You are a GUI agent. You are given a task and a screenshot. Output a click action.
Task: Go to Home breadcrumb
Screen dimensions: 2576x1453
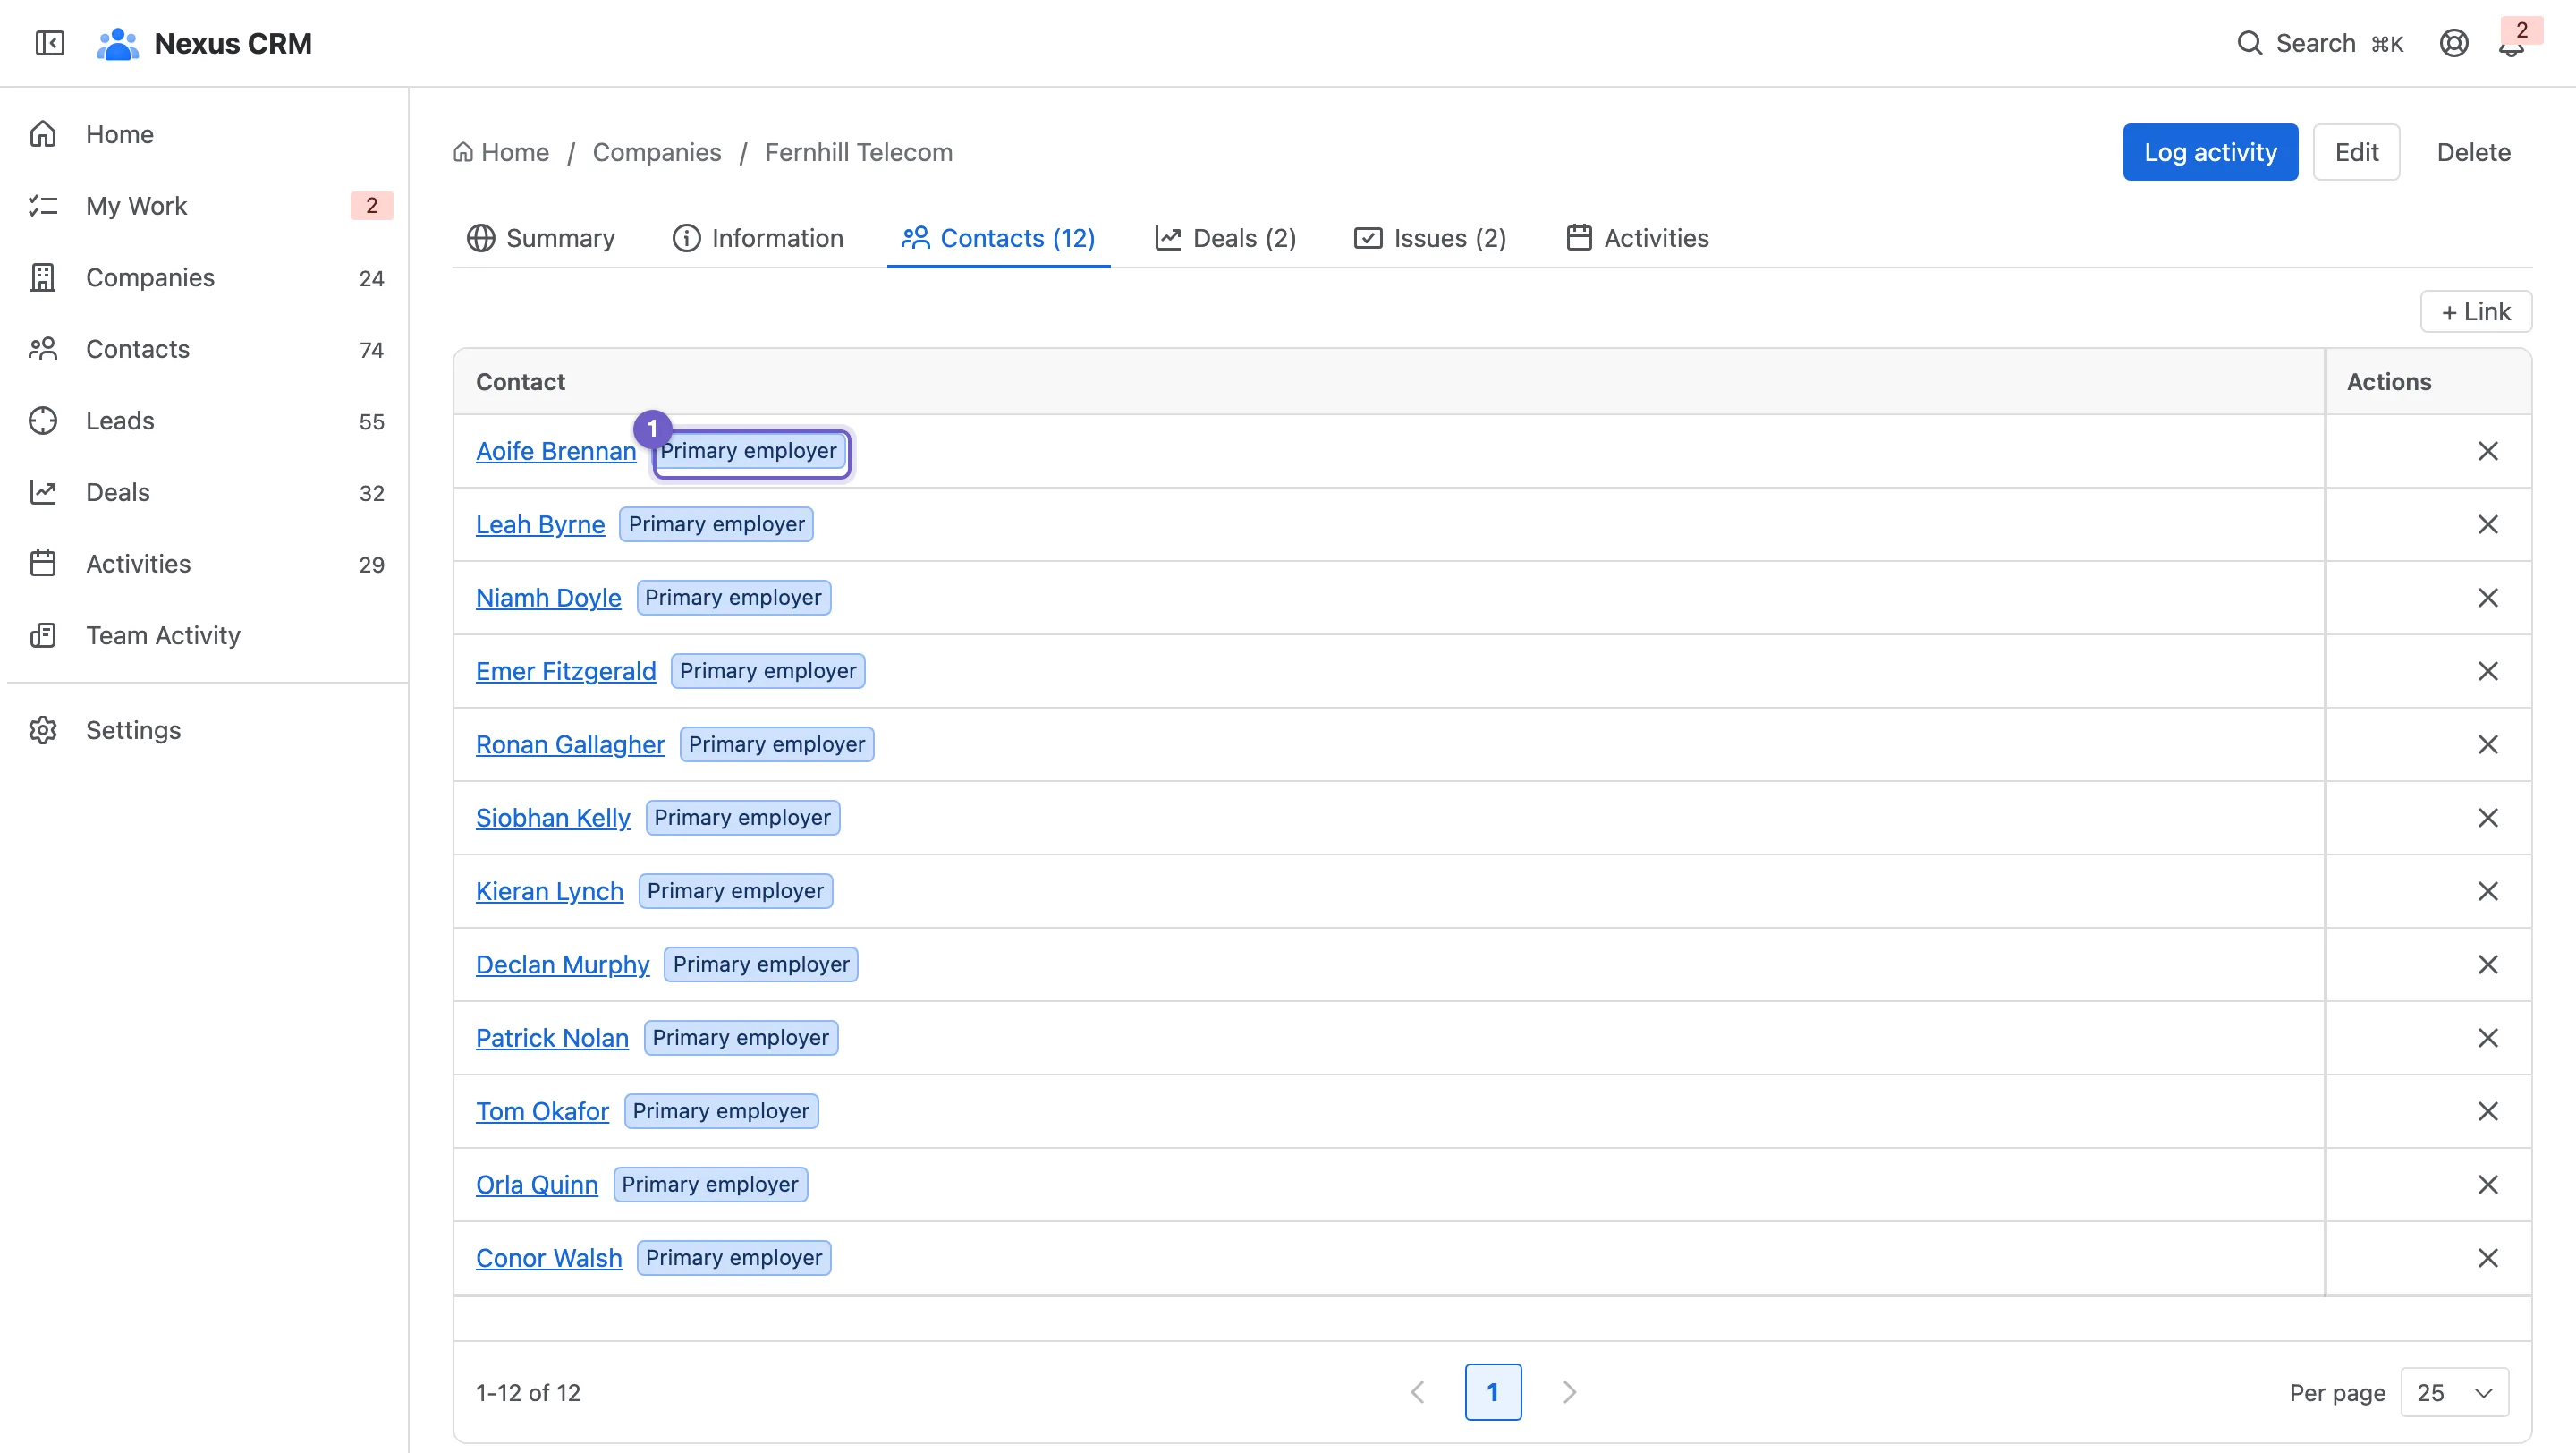(501, 152)
